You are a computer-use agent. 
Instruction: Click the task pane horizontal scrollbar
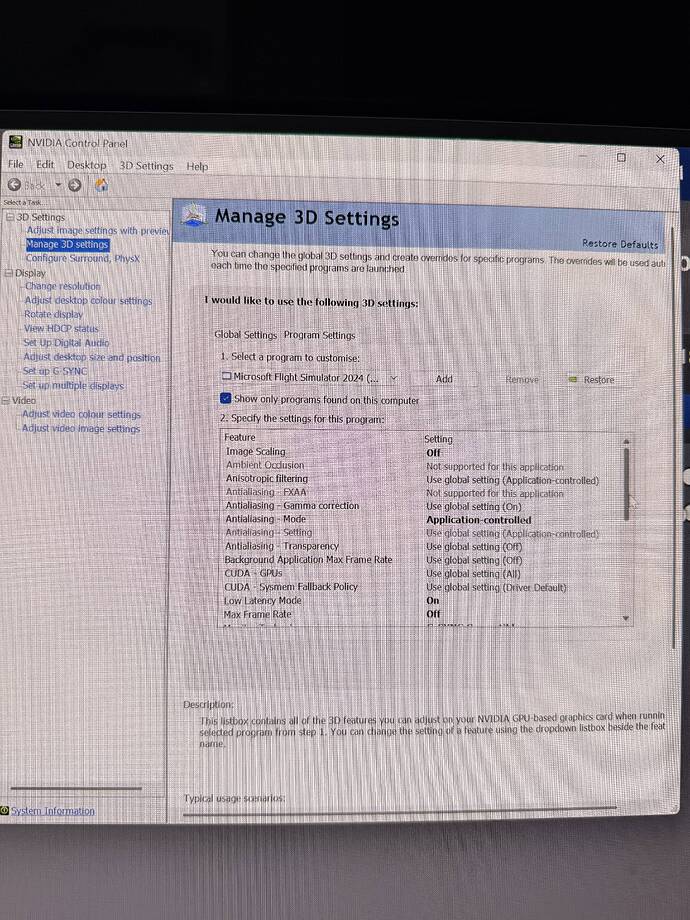[76, 788]
